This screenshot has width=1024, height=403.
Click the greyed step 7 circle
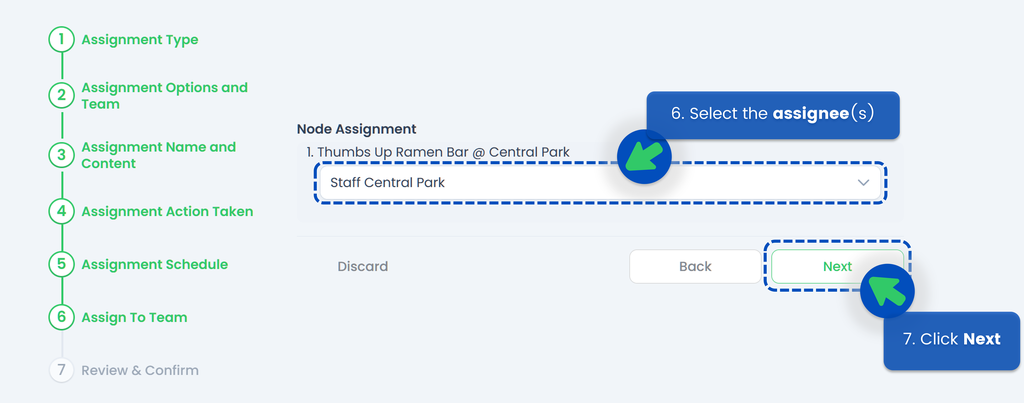(x=61, y=370)
